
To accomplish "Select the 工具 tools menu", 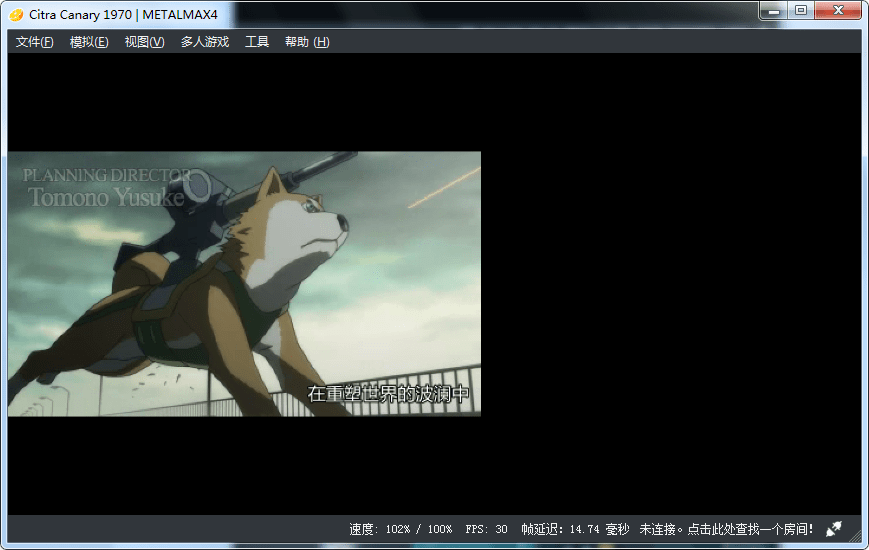I will 257,42.
